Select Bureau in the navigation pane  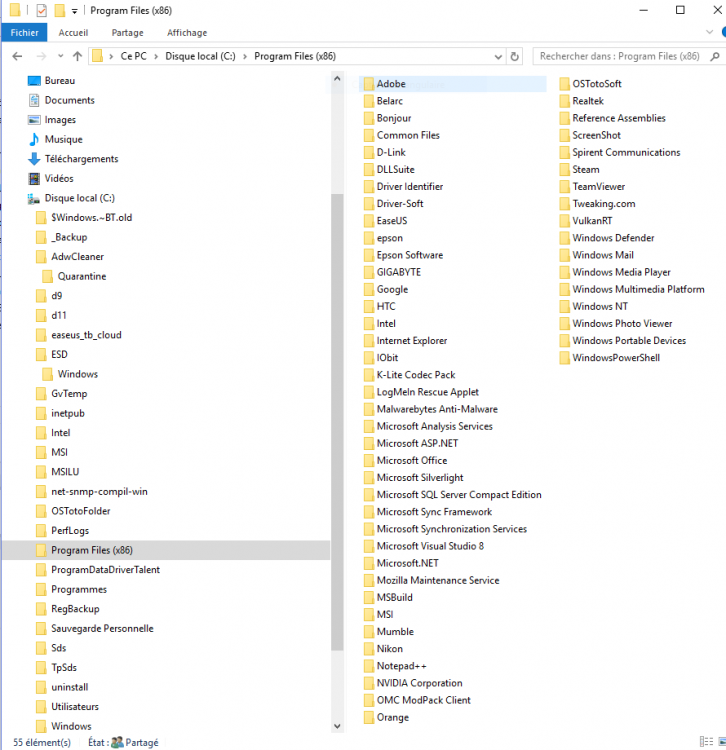[60, 80]
